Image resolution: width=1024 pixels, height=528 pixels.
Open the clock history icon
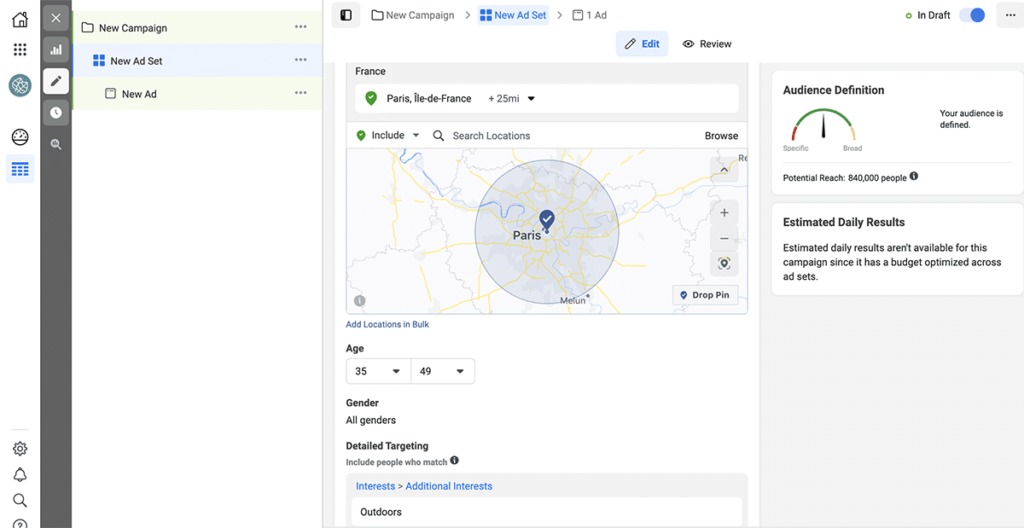coord(56,113)
